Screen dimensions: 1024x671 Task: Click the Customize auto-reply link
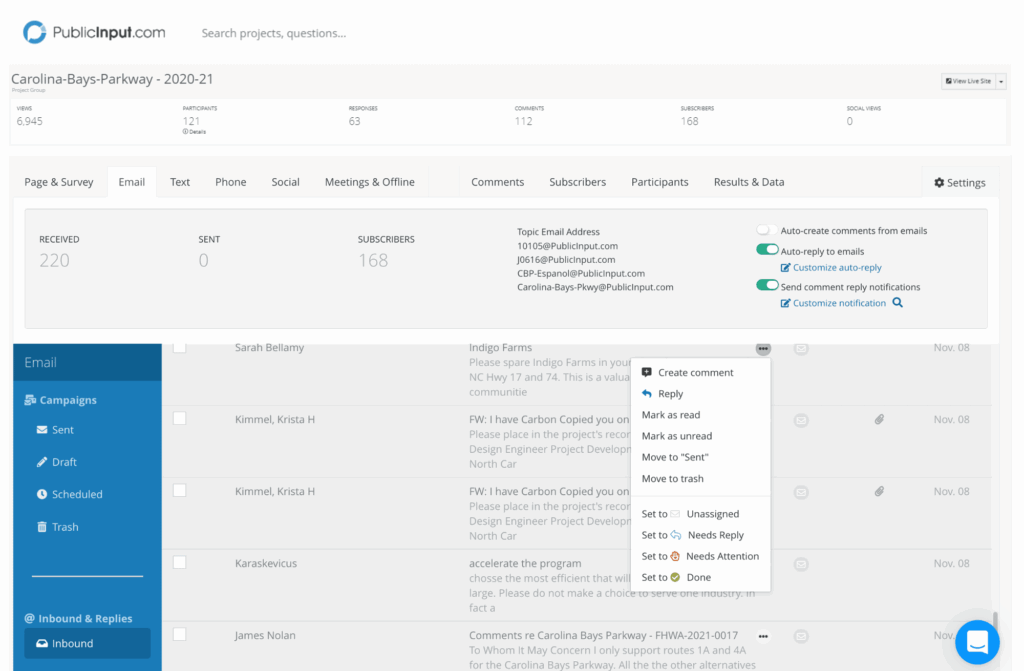coord(837,268)
